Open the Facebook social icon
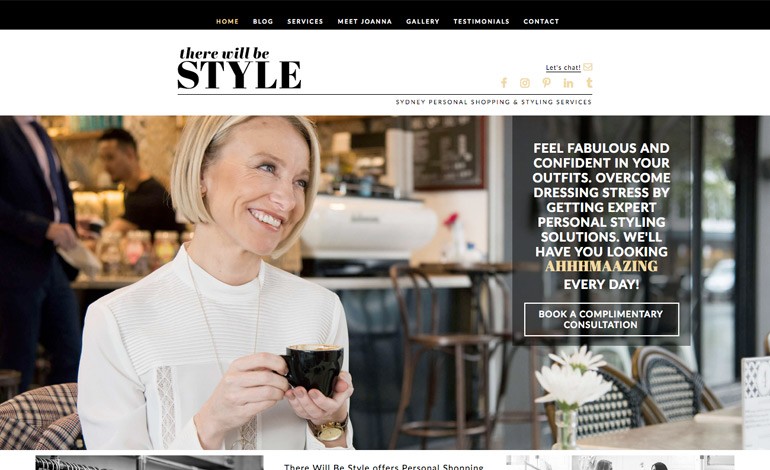This screenshot has height=470, width=770. pyautogui.click(x=504, y=83)
